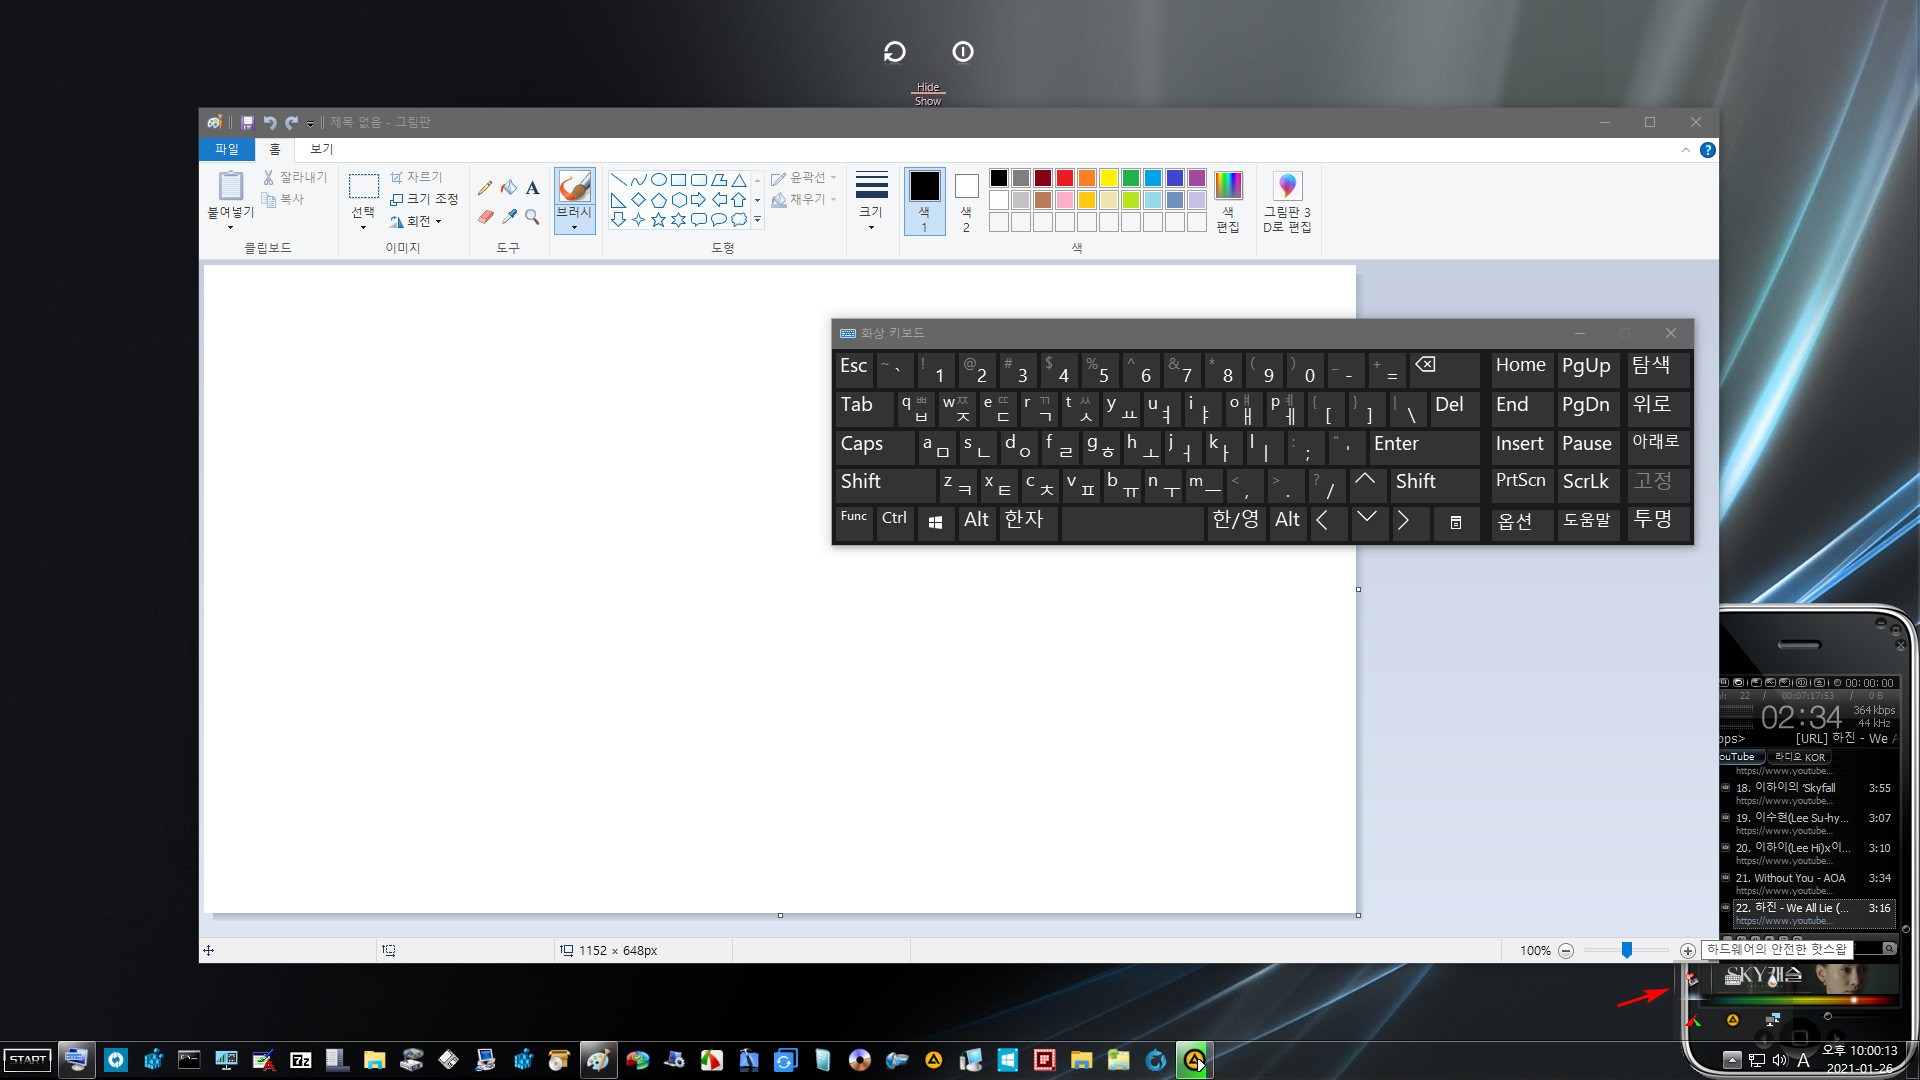The width and height of the screenshot is (1920, 1080).
Task: Select the Color picker eyedropper tool
Action: [x=509, y=216]
